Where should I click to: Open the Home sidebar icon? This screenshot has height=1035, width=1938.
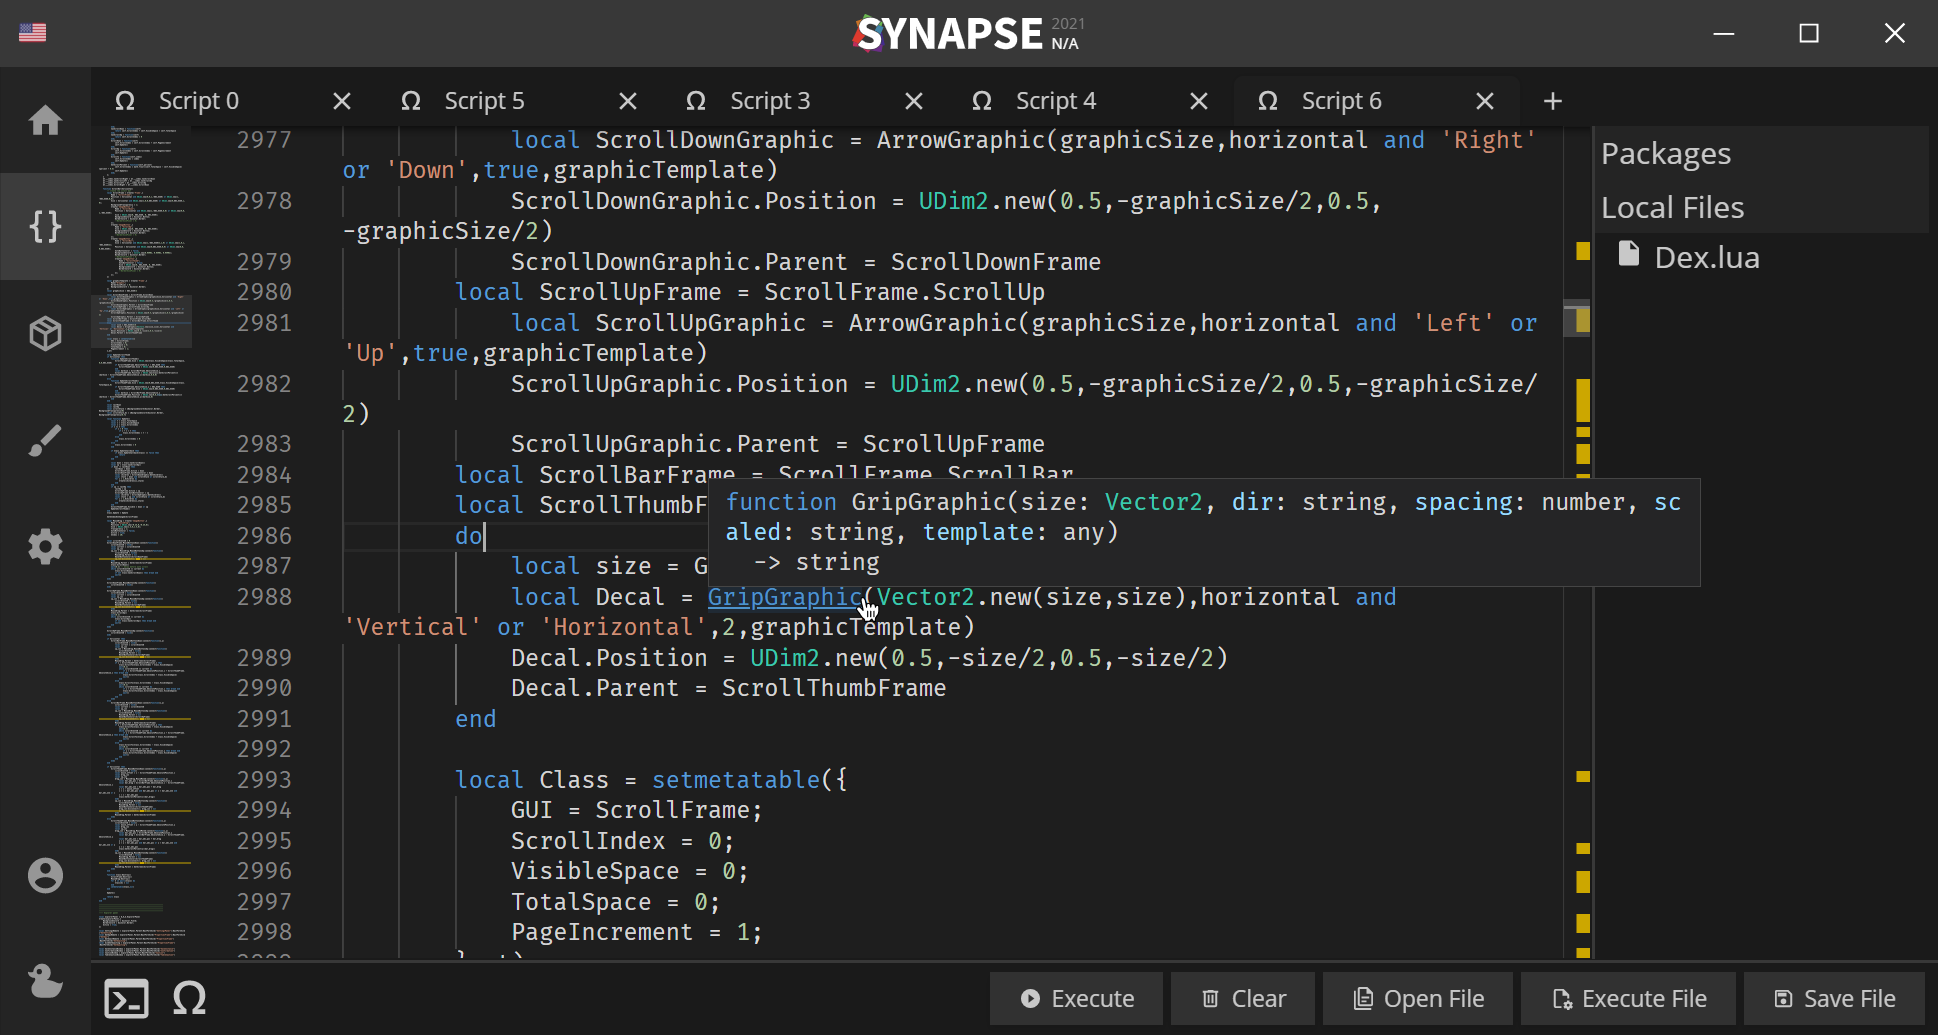[x=45, y=121]
